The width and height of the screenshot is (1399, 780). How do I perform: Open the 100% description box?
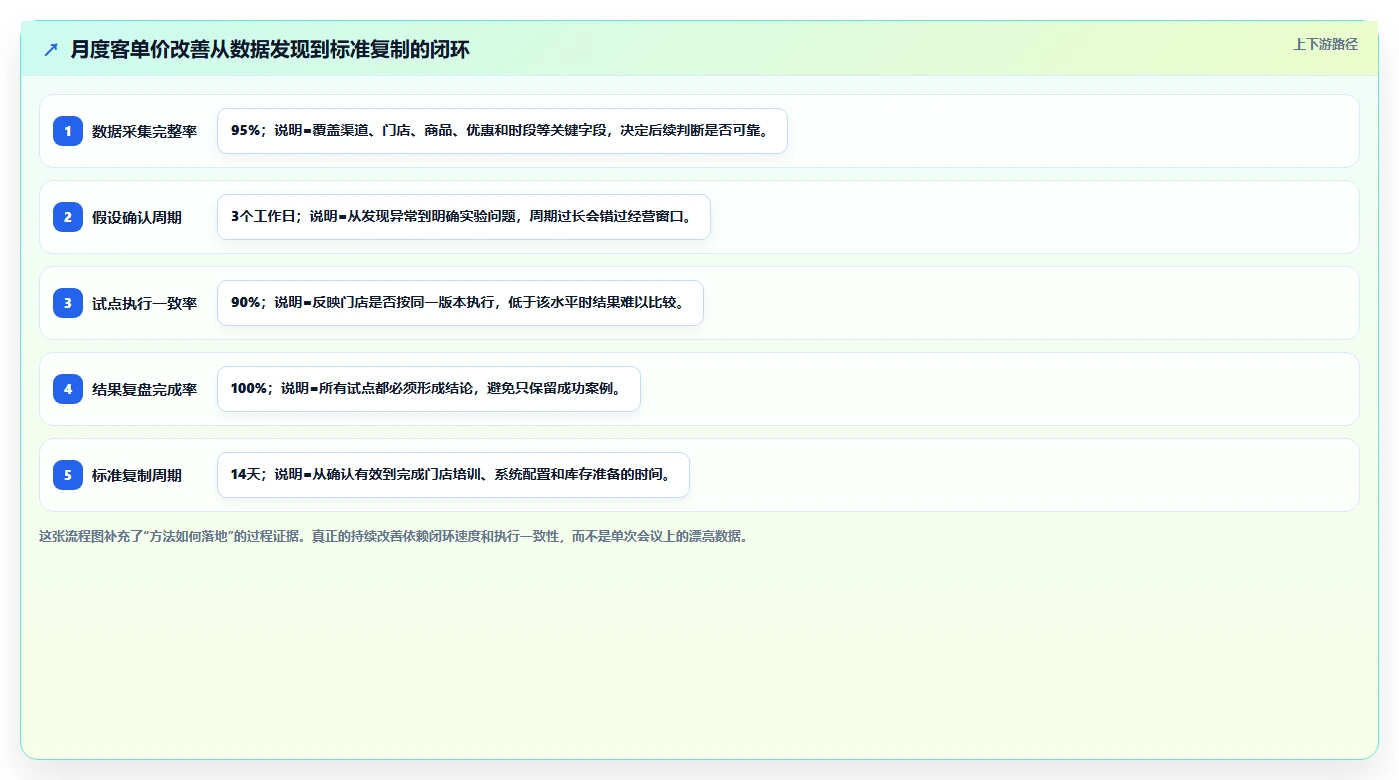point(428,389)
